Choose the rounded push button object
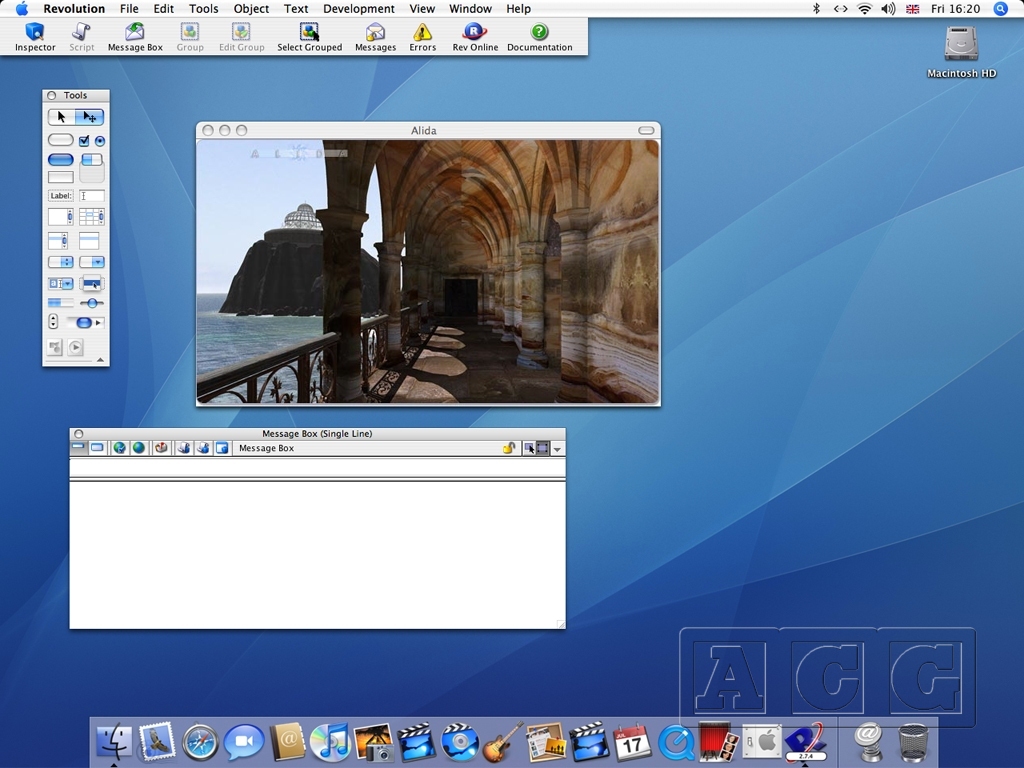 (61, 140)
